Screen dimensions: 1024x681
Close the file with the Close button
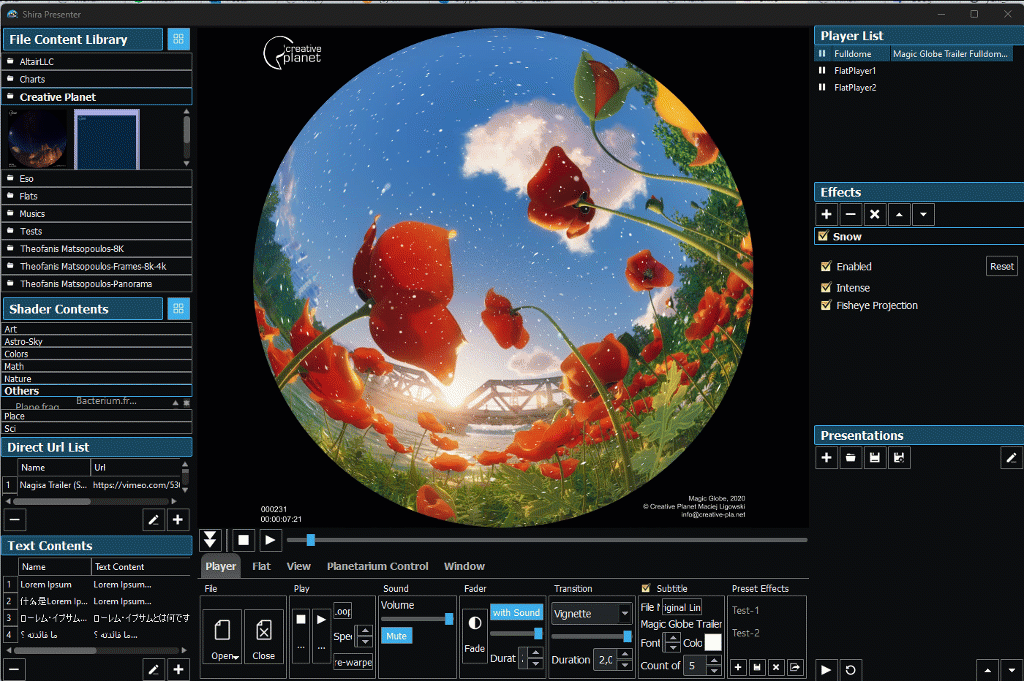point(264,637)
